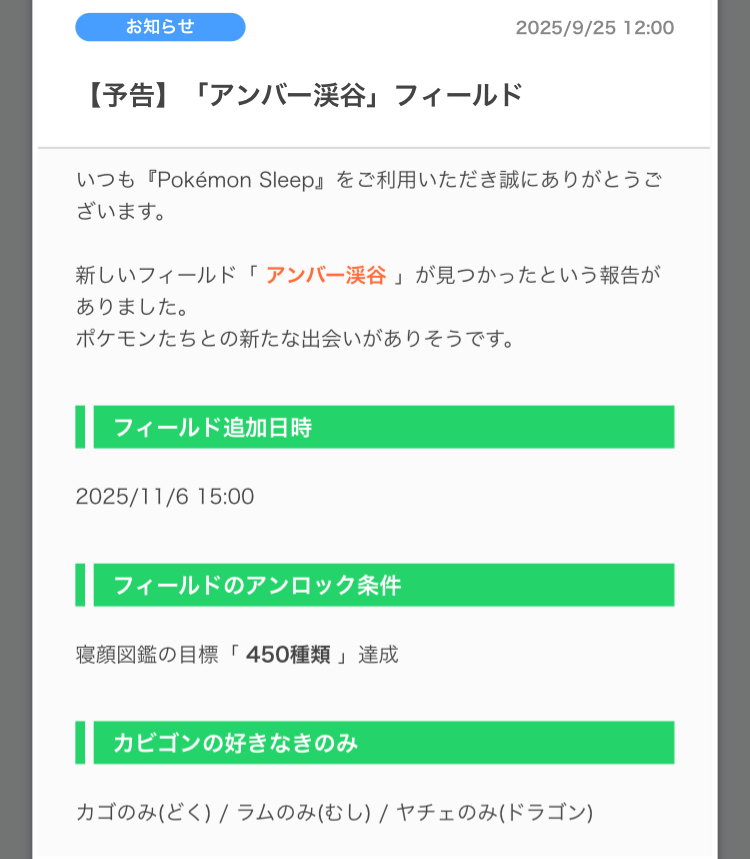Click the 2025/9/25 12:00 post timestamp

tap(594, 28)
